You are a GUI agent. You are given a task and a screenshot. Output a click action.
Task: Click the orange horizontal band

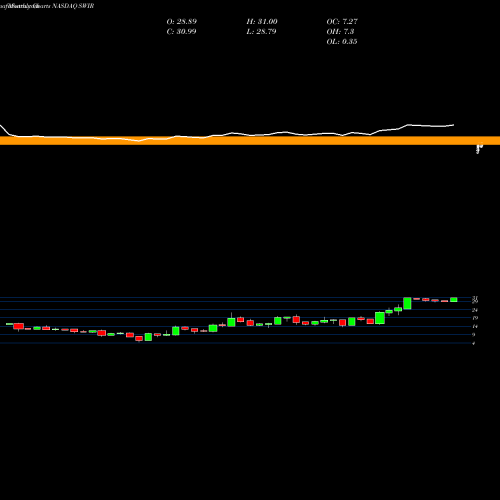[250, 140]
